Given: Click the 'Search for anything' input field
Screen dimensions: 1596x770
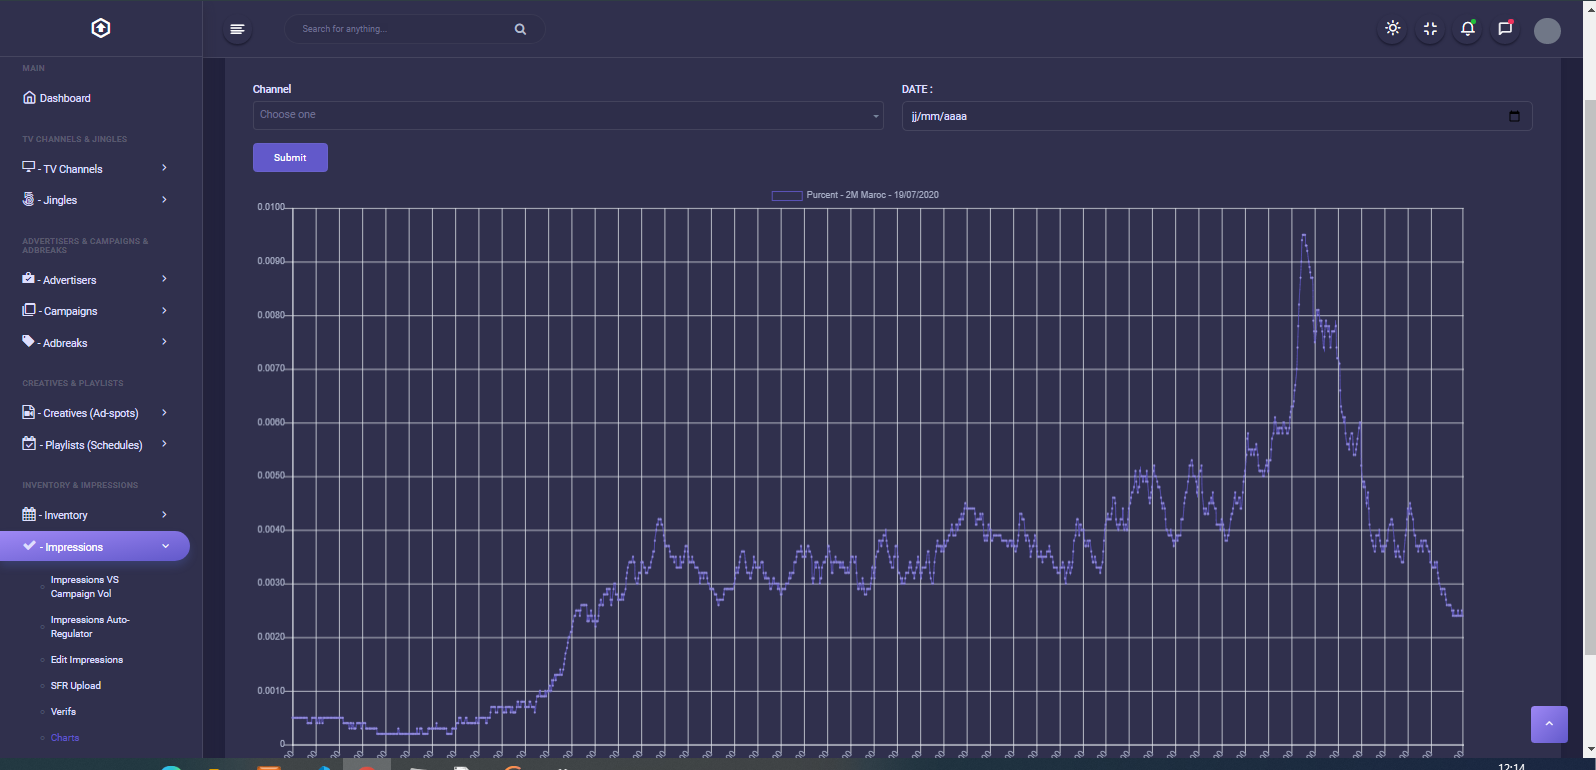Looking at the screenshot, I should tap(400, 29).
